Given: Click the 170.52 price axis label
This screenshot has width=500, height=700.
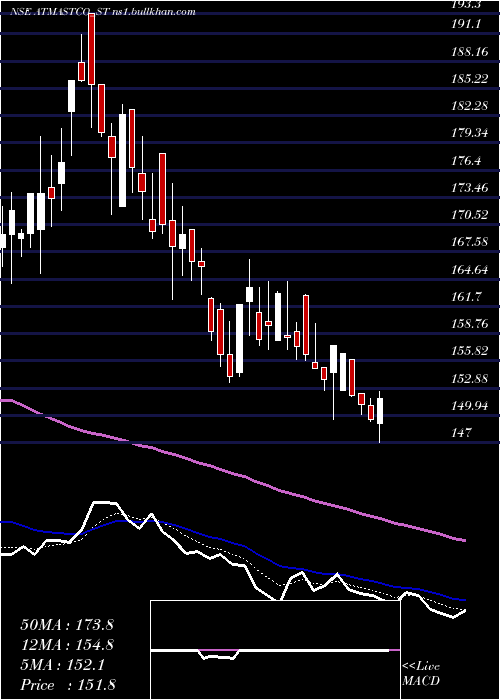Looking at the screenshot, I should [x=470, y=215].
